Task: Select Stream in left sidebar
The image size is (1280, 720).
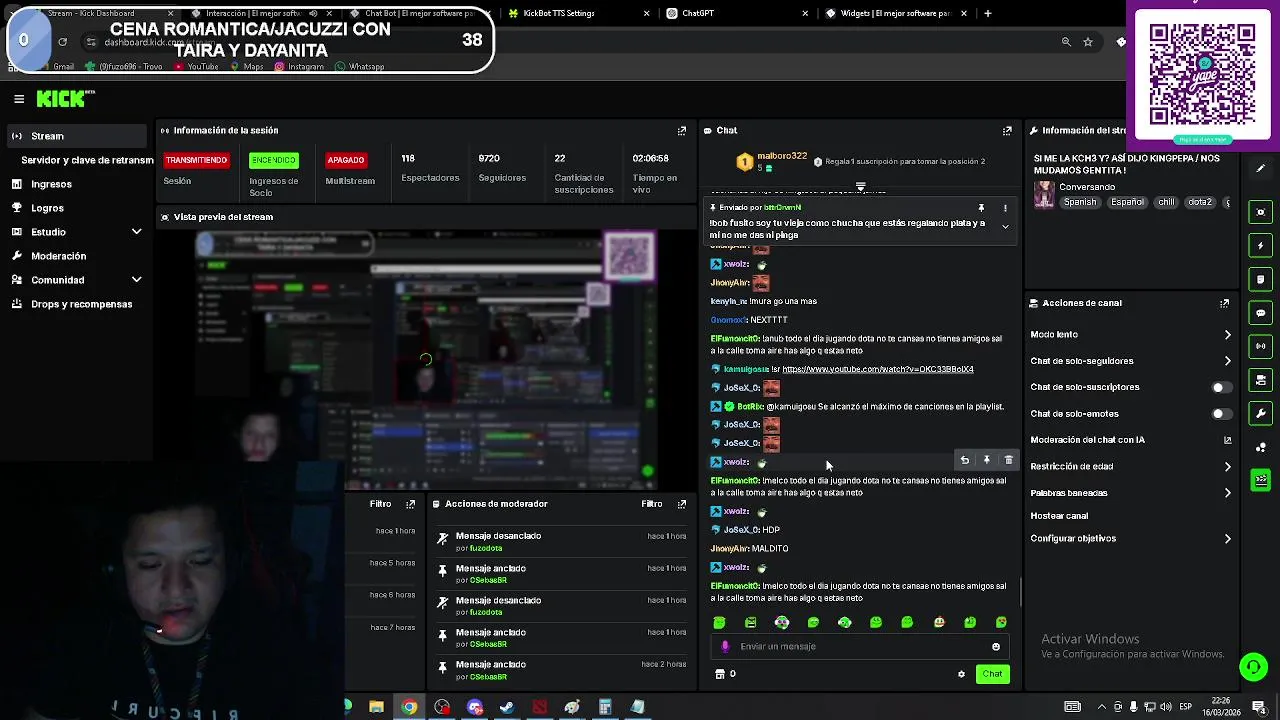Action: point(76,136)
